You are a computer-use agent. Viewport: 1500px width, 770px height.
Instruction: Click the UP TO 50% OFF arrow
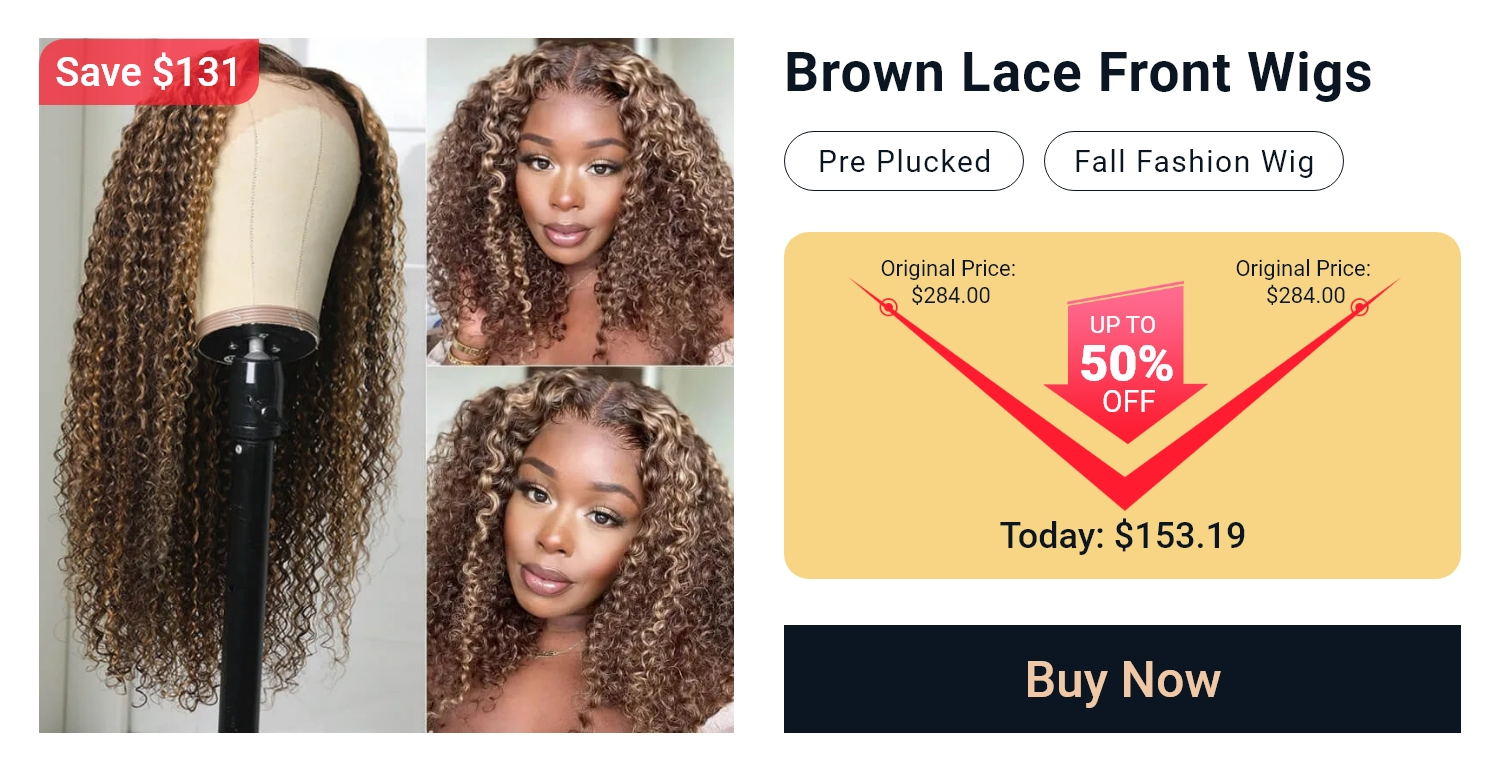[x=1125, y=362]
